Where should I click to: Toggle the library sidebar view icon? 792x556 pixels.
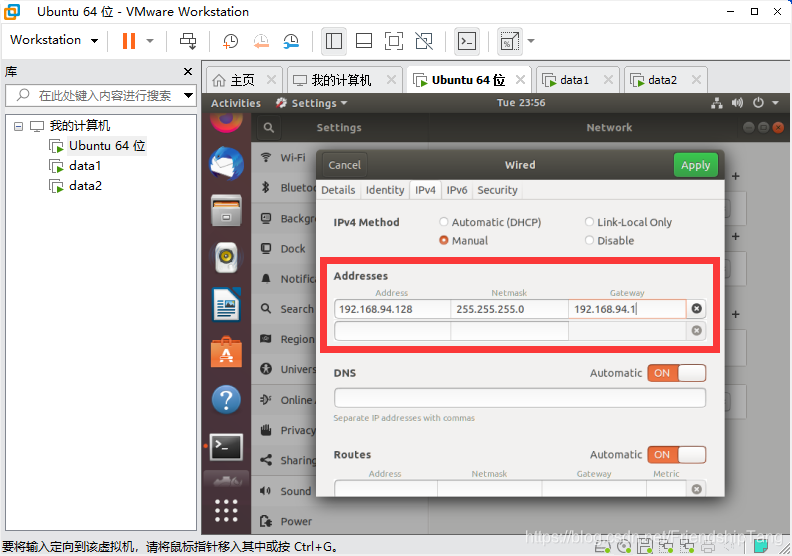point(334,41)
